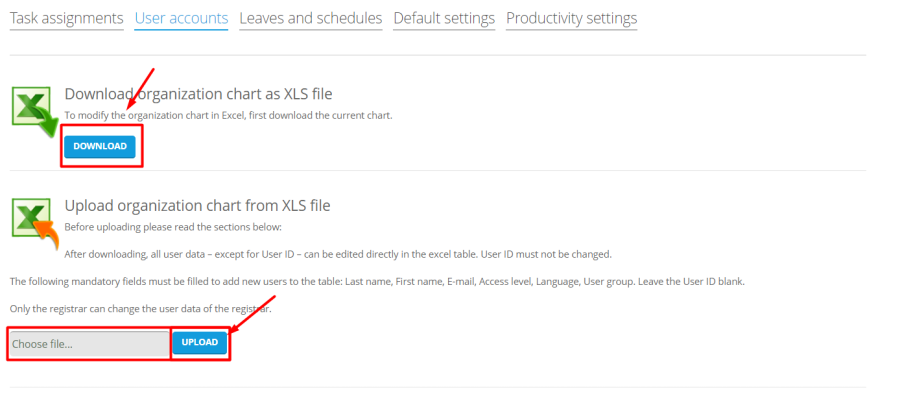Click the Excel upload icon with orange arrow
Screen dimensions: 900x405
pyautogui.click(x=34, y=224)
